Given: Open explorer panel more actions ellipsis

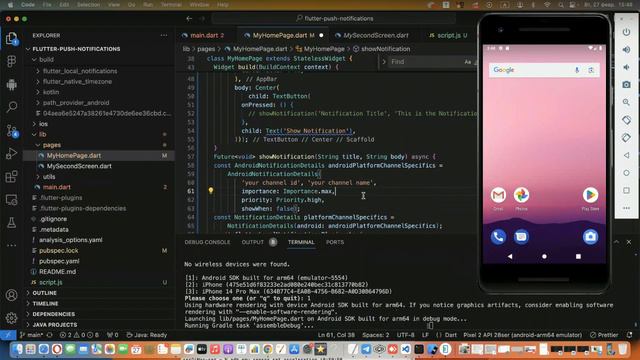Looking at the screenshot, I should point(164,36).
